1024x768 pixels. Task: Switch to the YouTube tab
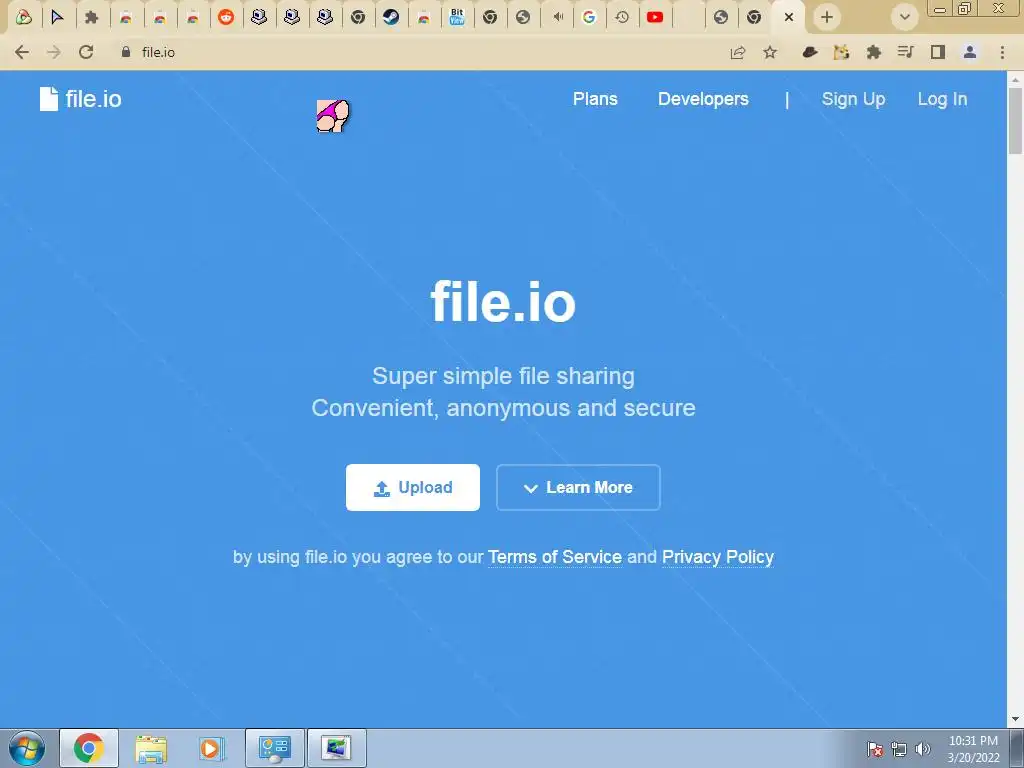tap(655, 18)
